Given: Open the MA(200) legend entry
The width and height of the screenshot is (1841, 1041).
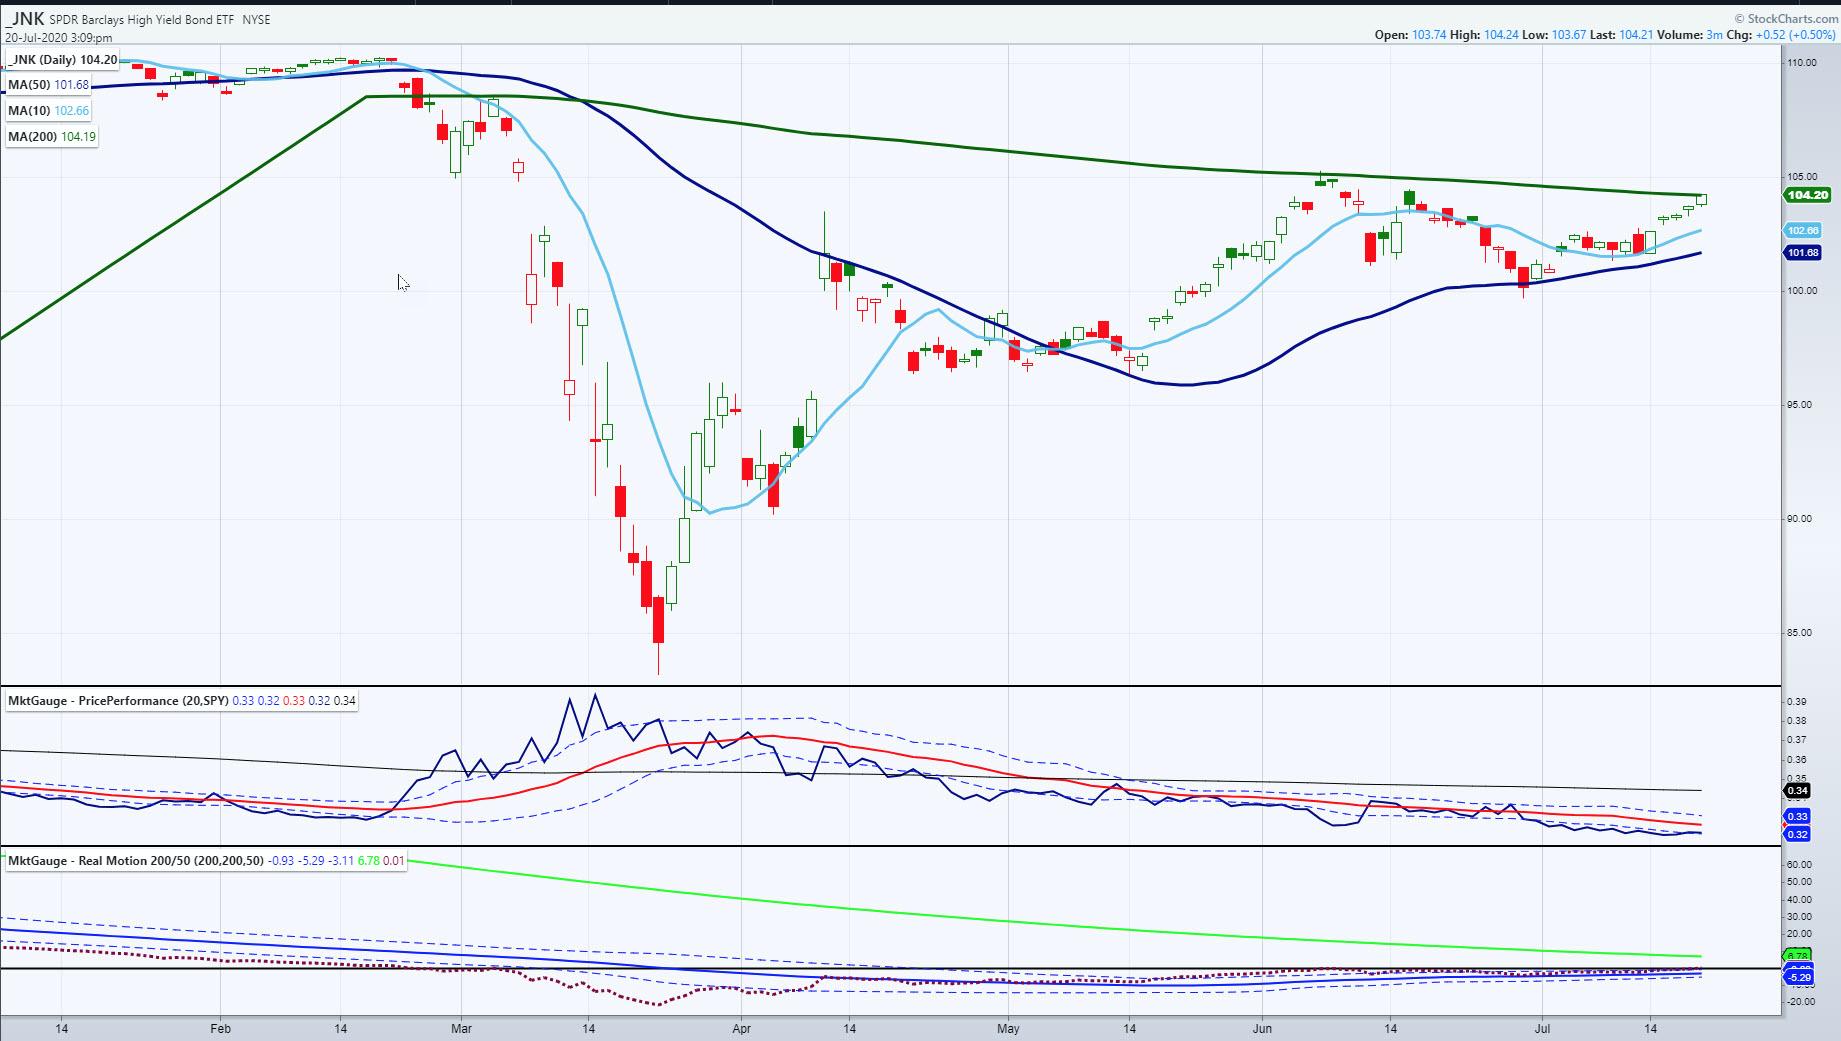Looking at the screenshot, I should pos(52,136).
